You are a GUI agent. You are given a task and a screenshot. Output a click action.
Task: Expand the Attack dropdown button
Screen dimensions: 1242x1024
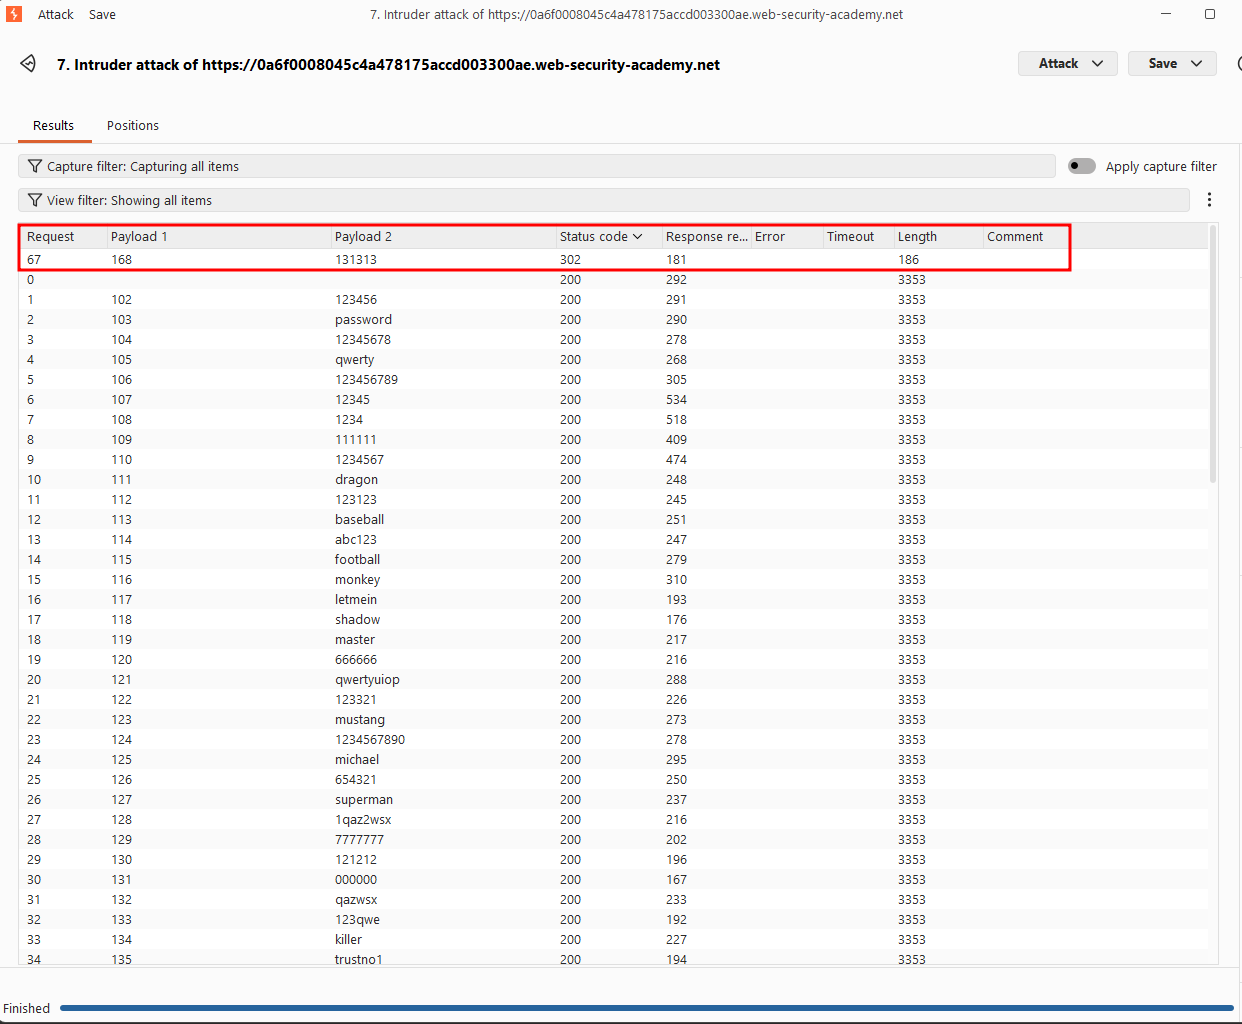(x=1068, y=64)
